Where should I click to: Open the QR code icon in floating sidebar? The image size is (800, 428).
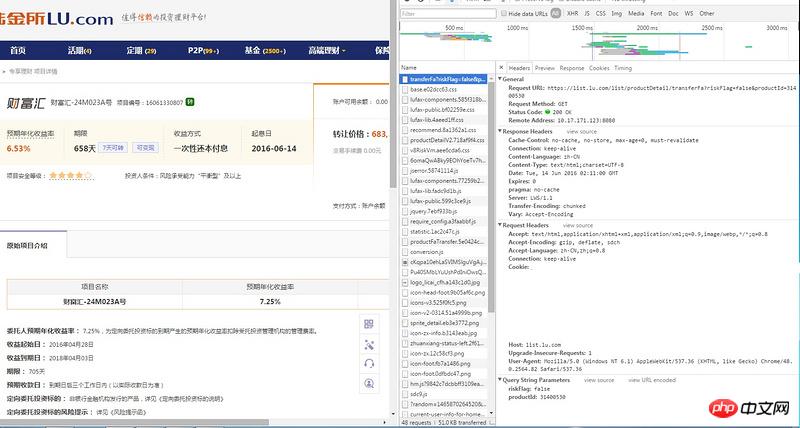click(x=369, y=324)
